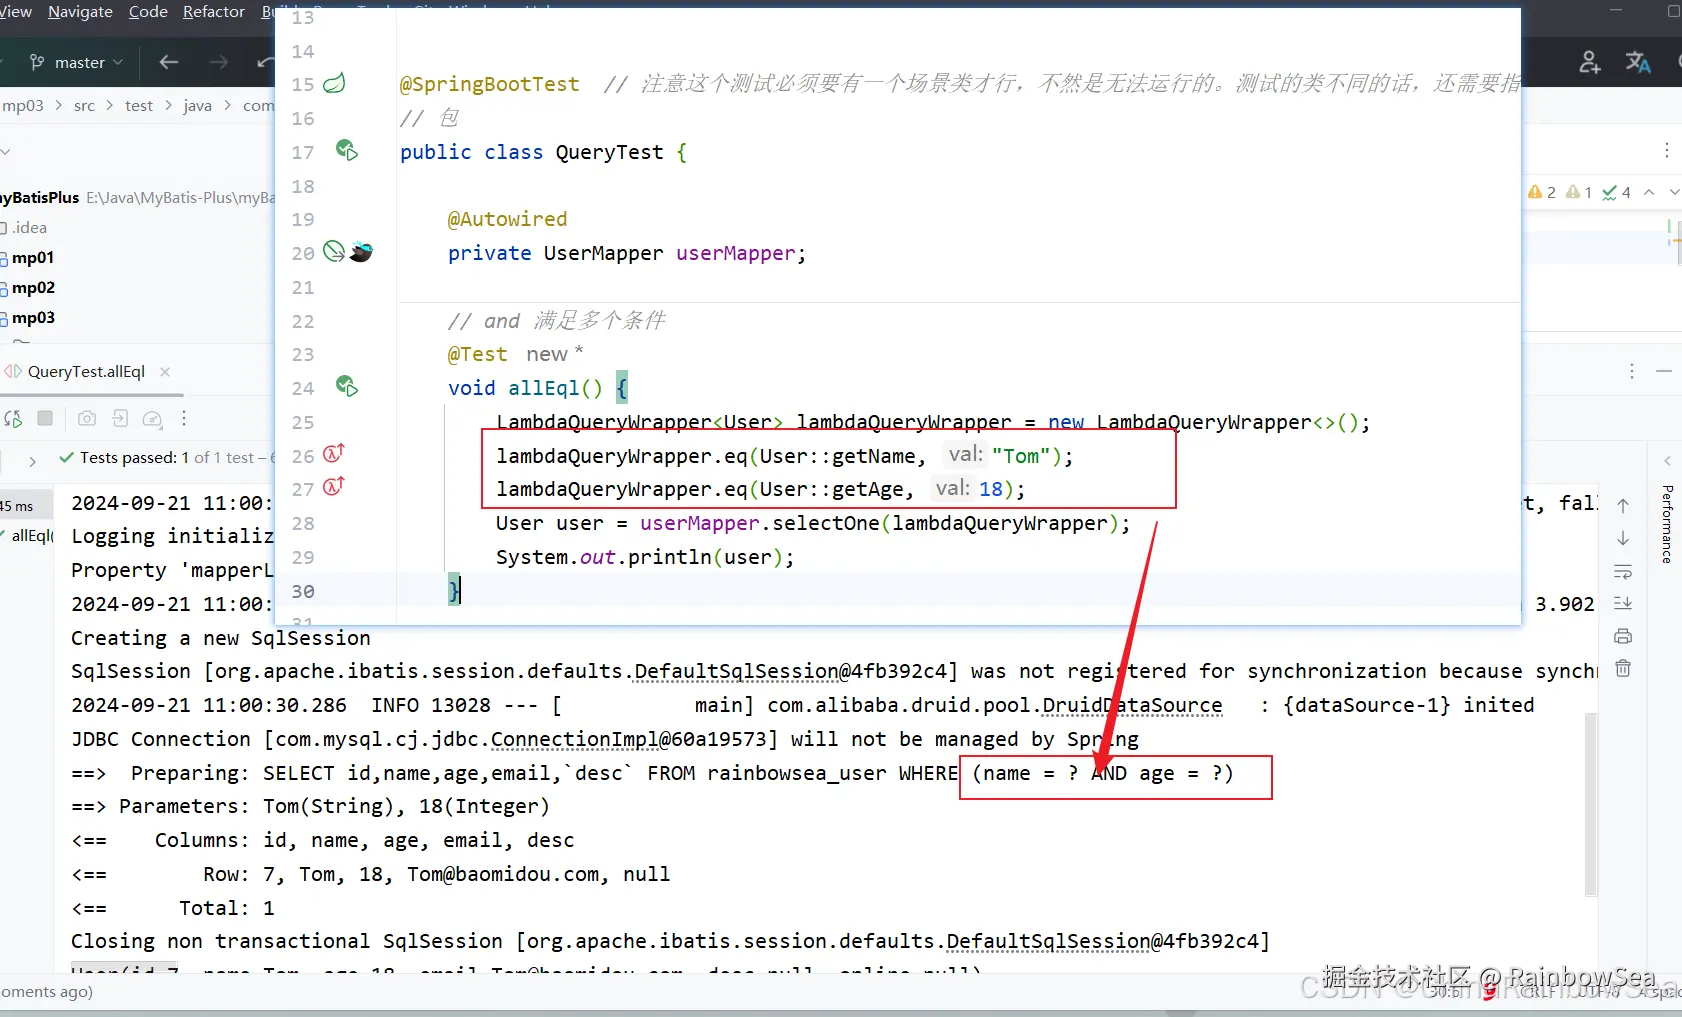Click the mp03 breadcrumb

click(x=23, y=105)
